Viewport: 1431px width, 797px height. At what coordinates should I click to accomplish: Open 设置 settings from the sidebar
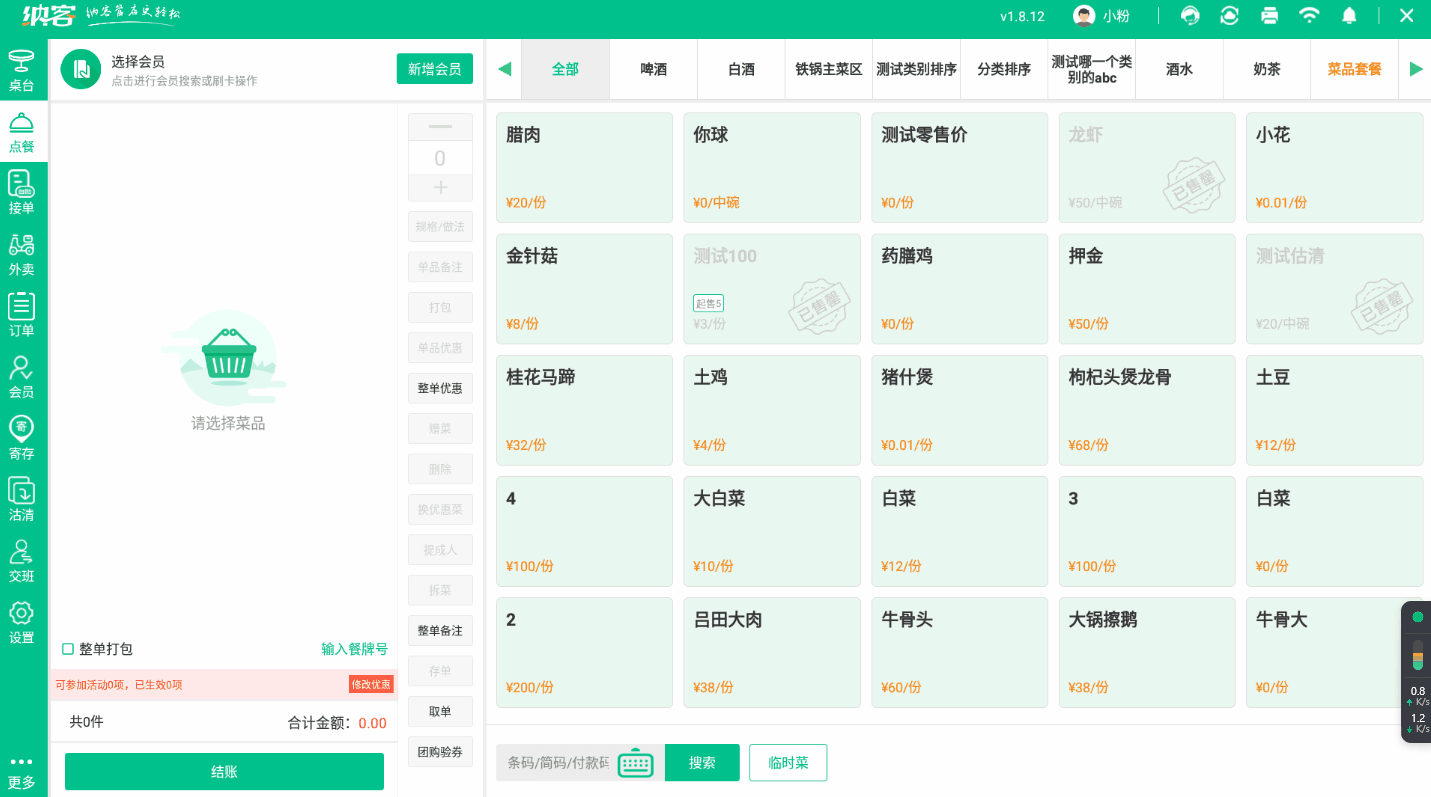pos(22,620)
